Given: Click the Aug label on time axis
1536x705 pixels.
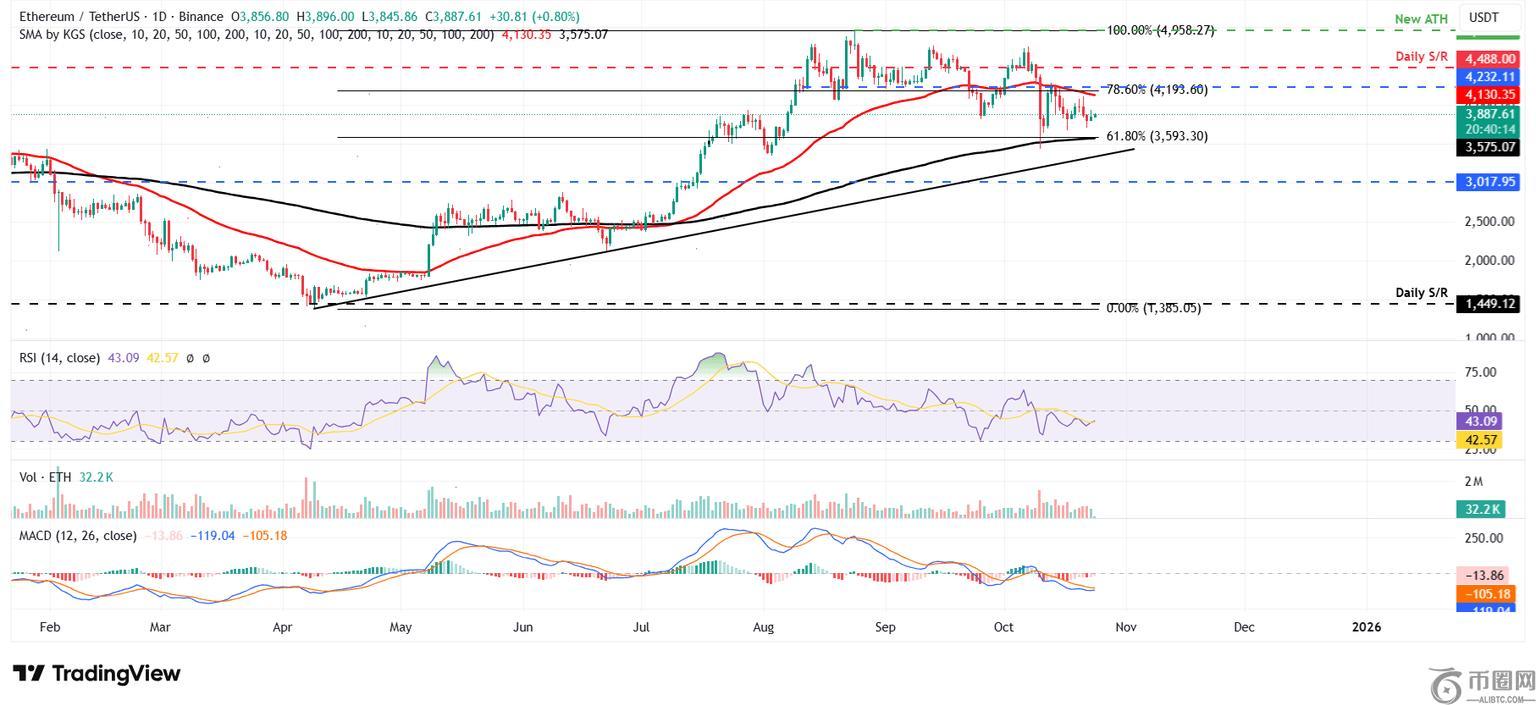Looking at the screenshot, I should [x=764, y=627].
